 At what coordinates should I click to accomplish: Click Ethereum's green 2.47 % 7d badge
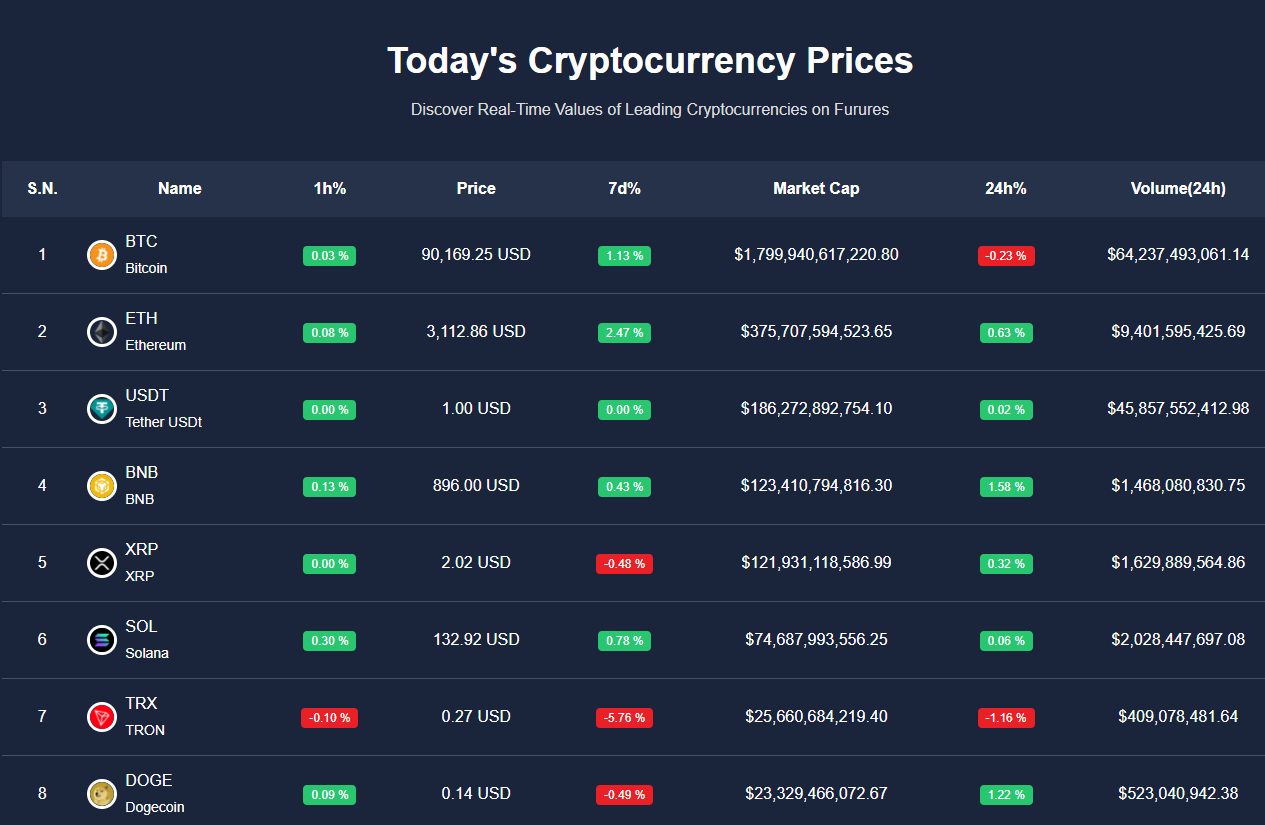click(625, 333)
